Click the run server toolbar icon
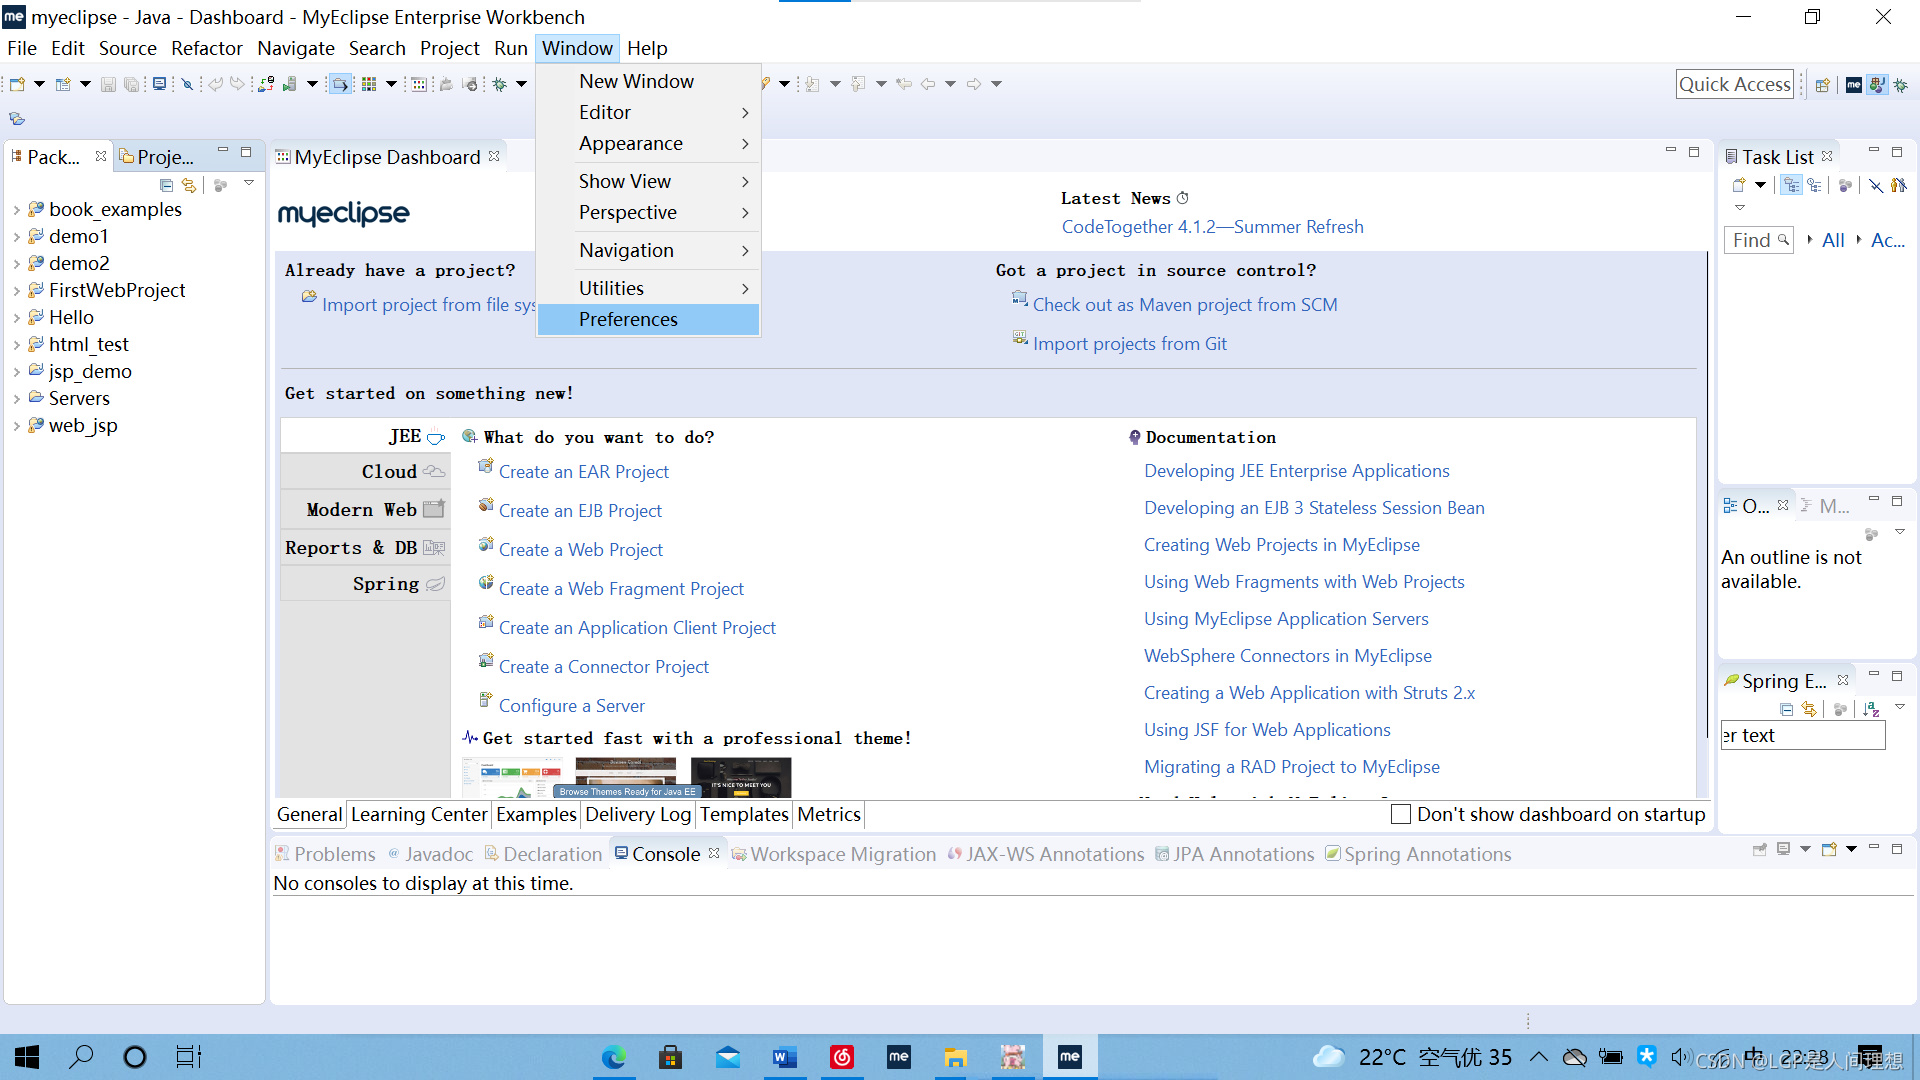This screenshot has width=1920, height=1080. (290, 84)
